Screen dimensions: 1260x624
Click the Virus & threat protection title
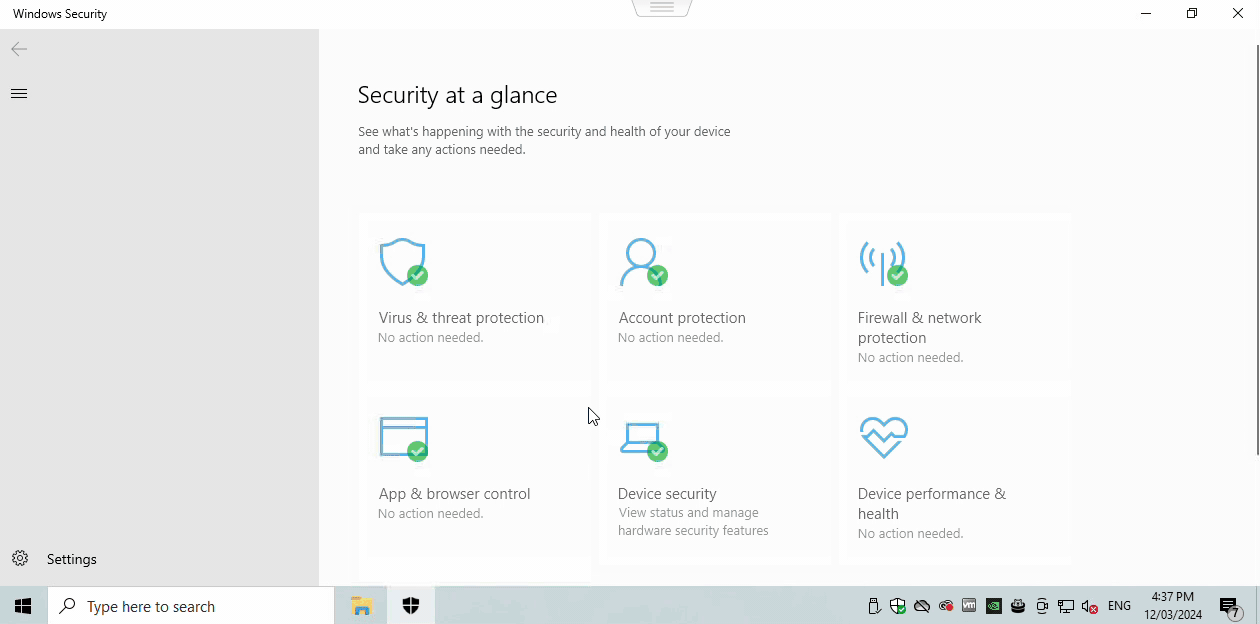[x=461, y=318]
